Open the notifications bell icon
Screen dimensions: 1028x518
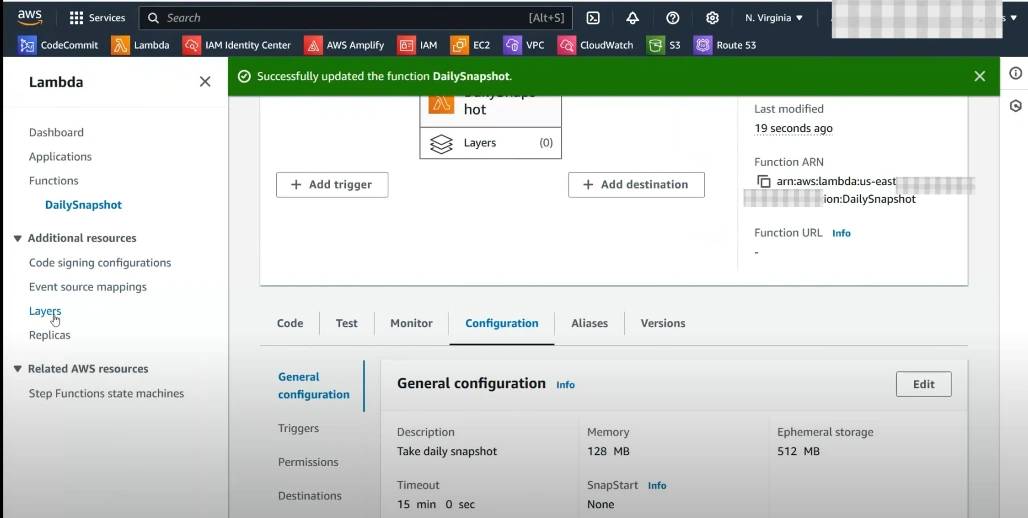(632, 18)
